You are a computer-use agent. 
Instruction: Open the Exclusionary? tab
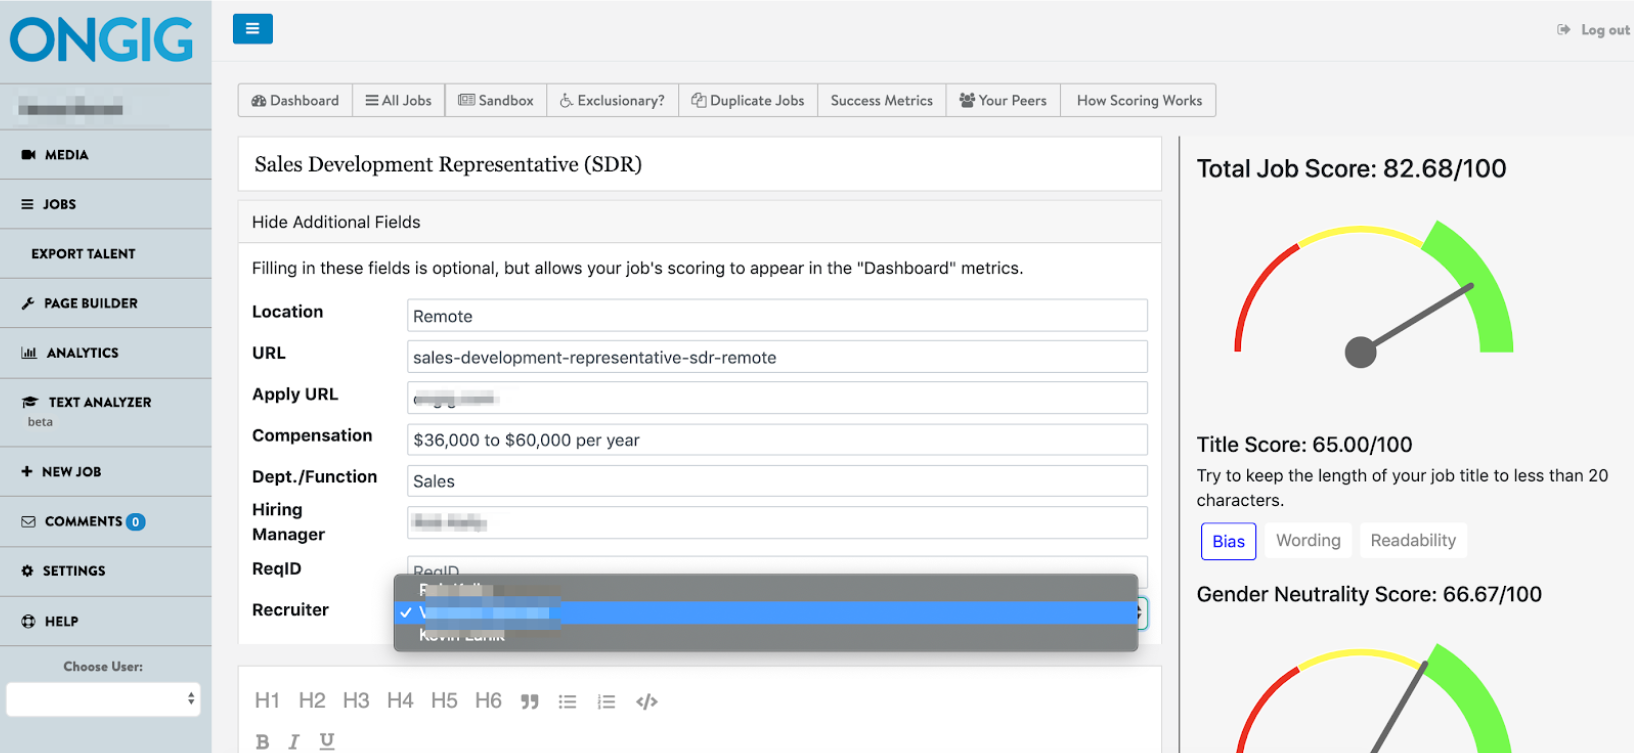point(612,100)
